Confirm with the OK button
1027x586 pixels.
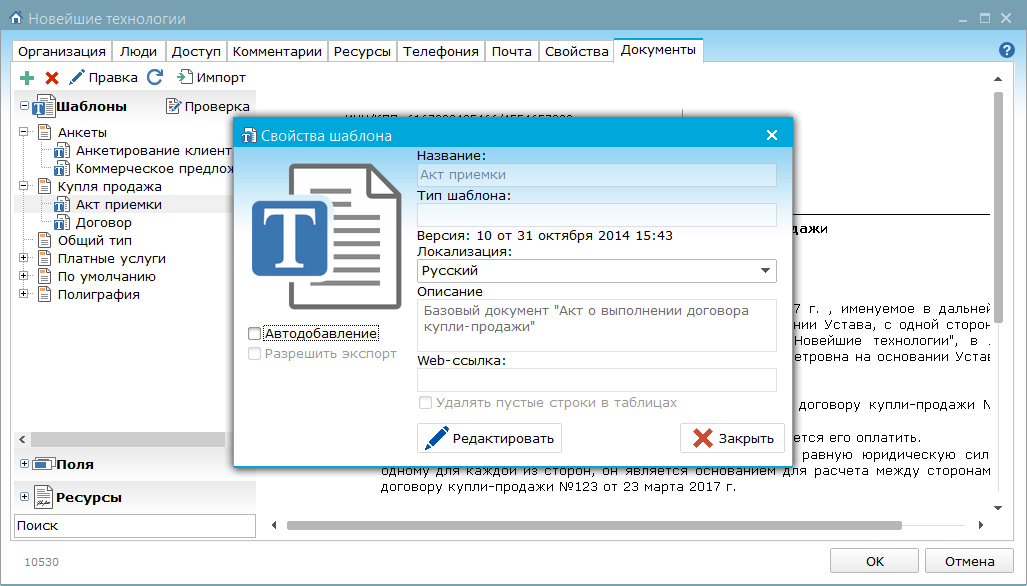pos(874,561)
